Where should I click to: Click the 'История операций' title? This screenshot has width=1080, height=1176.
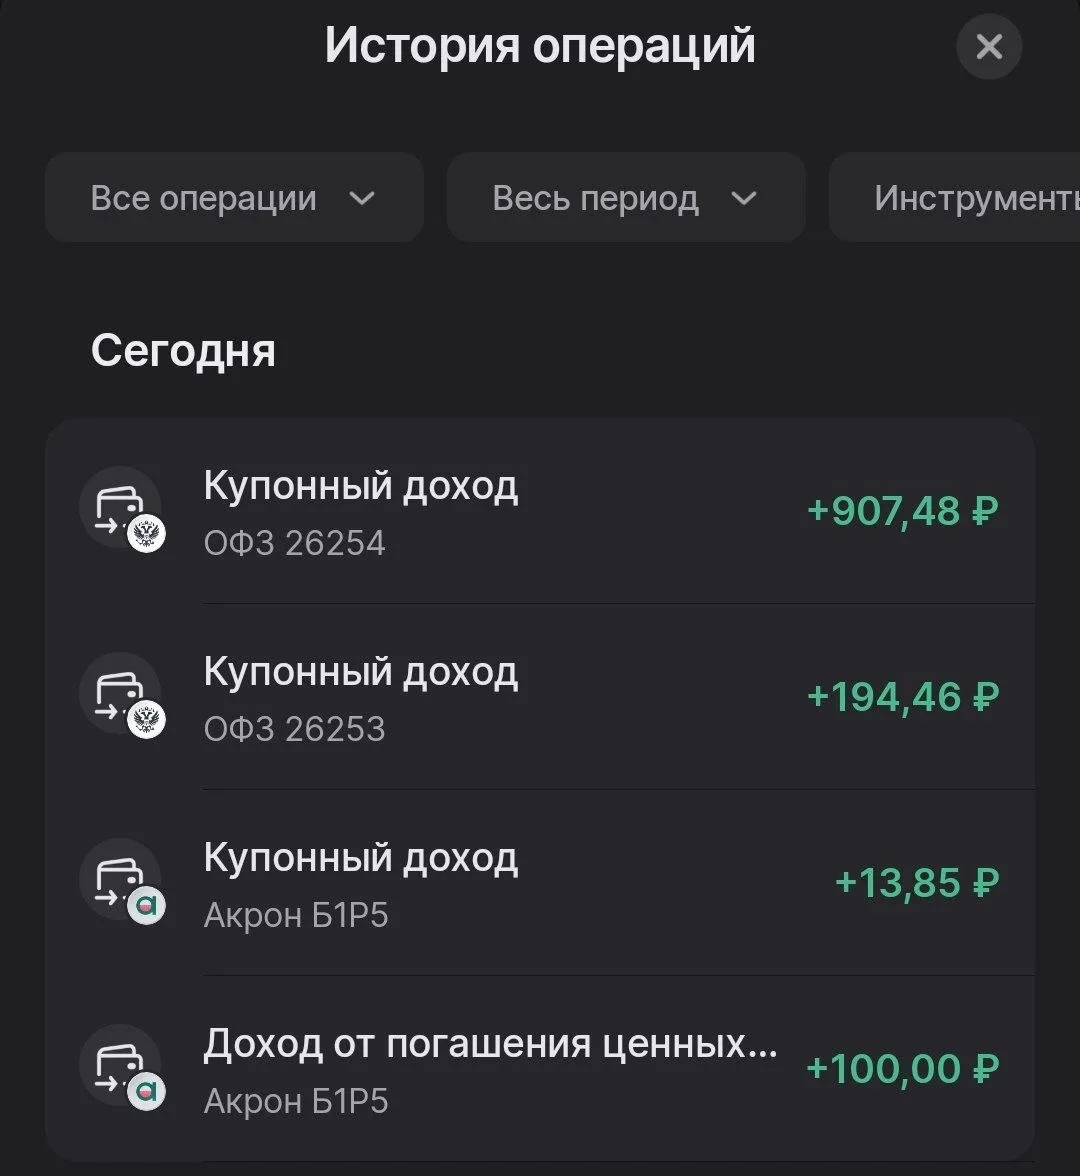click(x=540, y=46)
